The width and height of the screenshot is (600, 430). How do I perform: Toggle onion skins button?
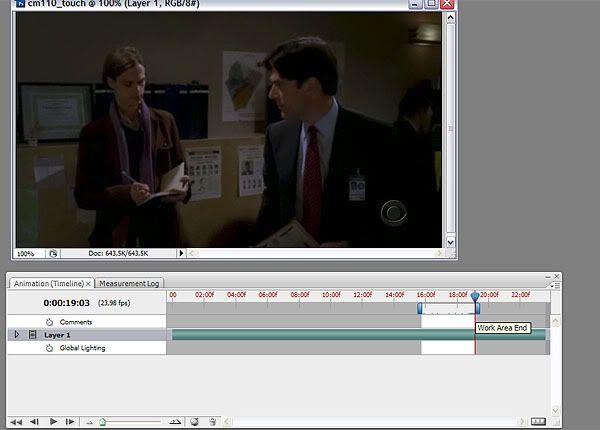[x=194, y=422]
